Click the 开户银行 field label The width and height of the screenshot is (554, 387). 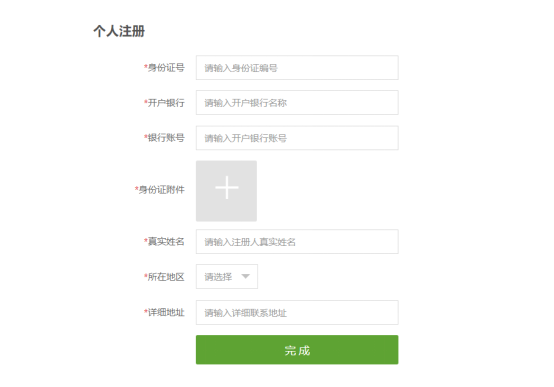[x=166, y=103]
